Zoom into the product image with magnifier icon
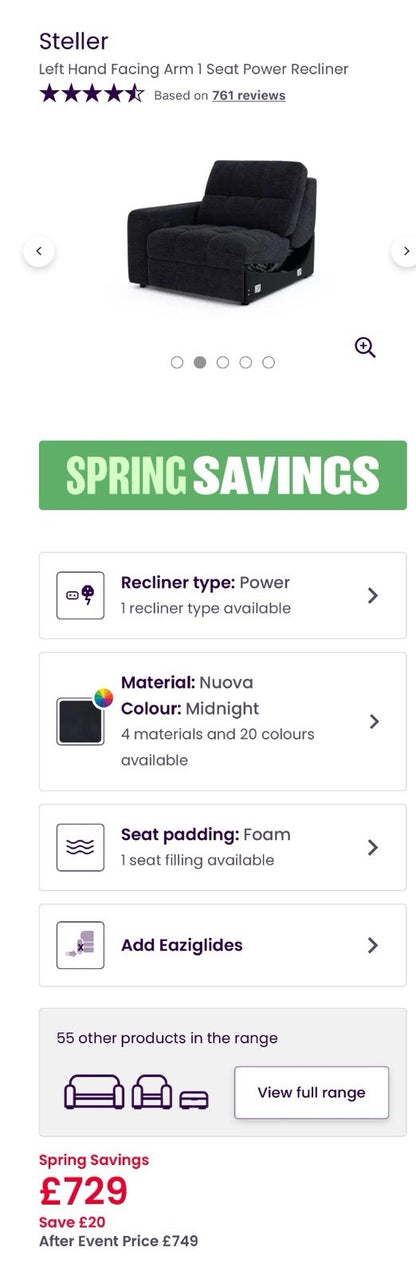The image size is (416, 1275). (x=365, y=347)
